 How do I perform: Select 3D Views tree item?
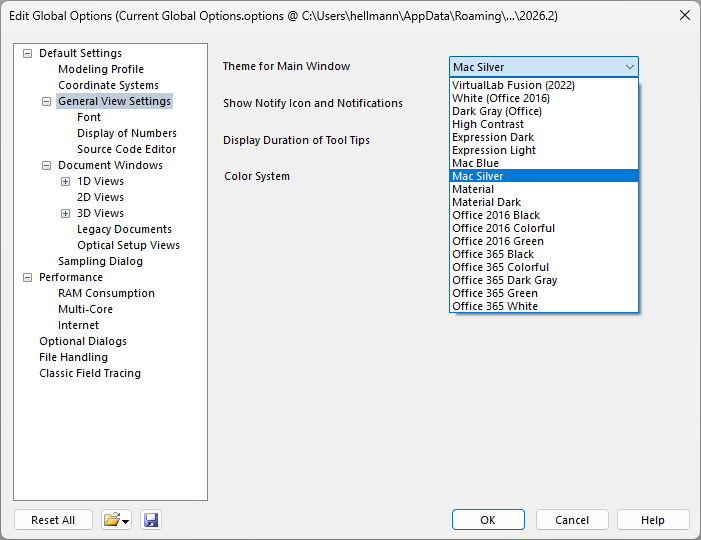tap(101, 213)
